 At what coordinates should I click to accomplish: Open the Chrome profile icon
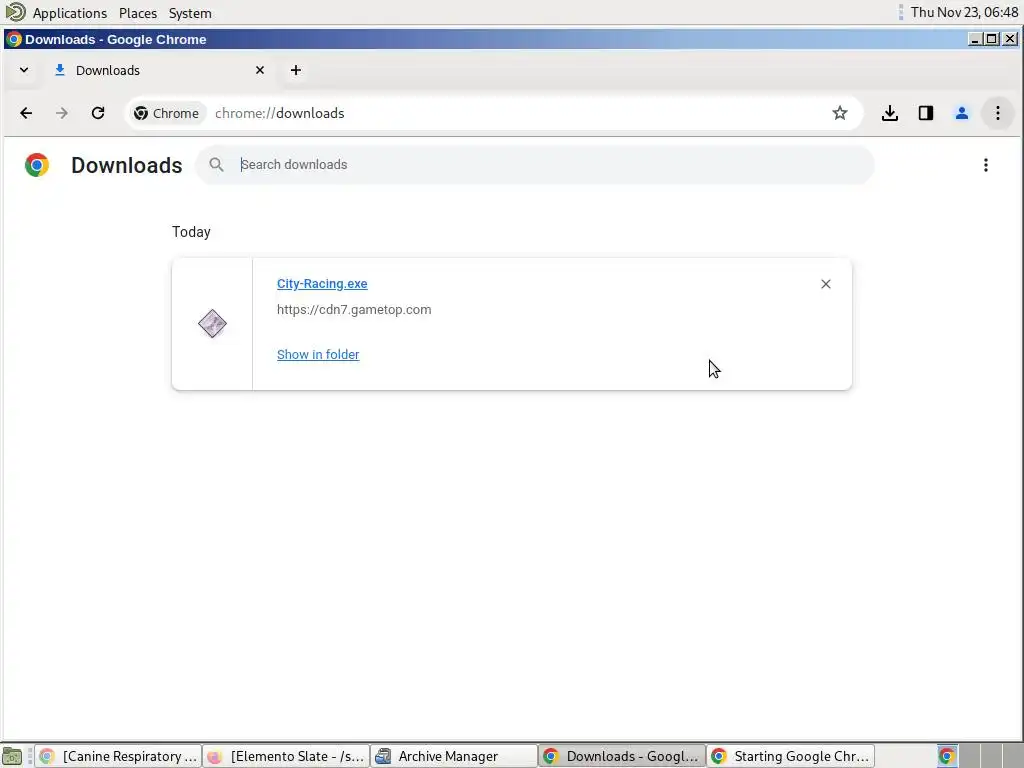click(961, 113)
